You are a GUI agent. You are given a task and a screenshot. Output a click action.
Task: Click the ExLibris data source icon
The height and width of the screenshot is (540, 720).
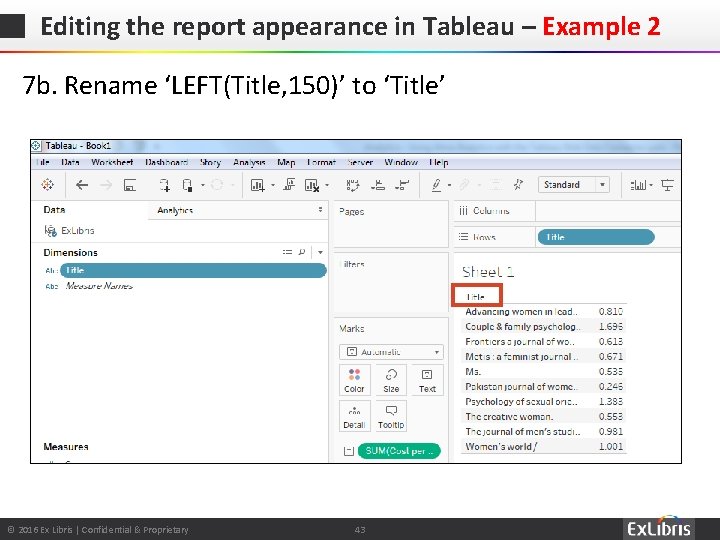[x=50, y=231]
